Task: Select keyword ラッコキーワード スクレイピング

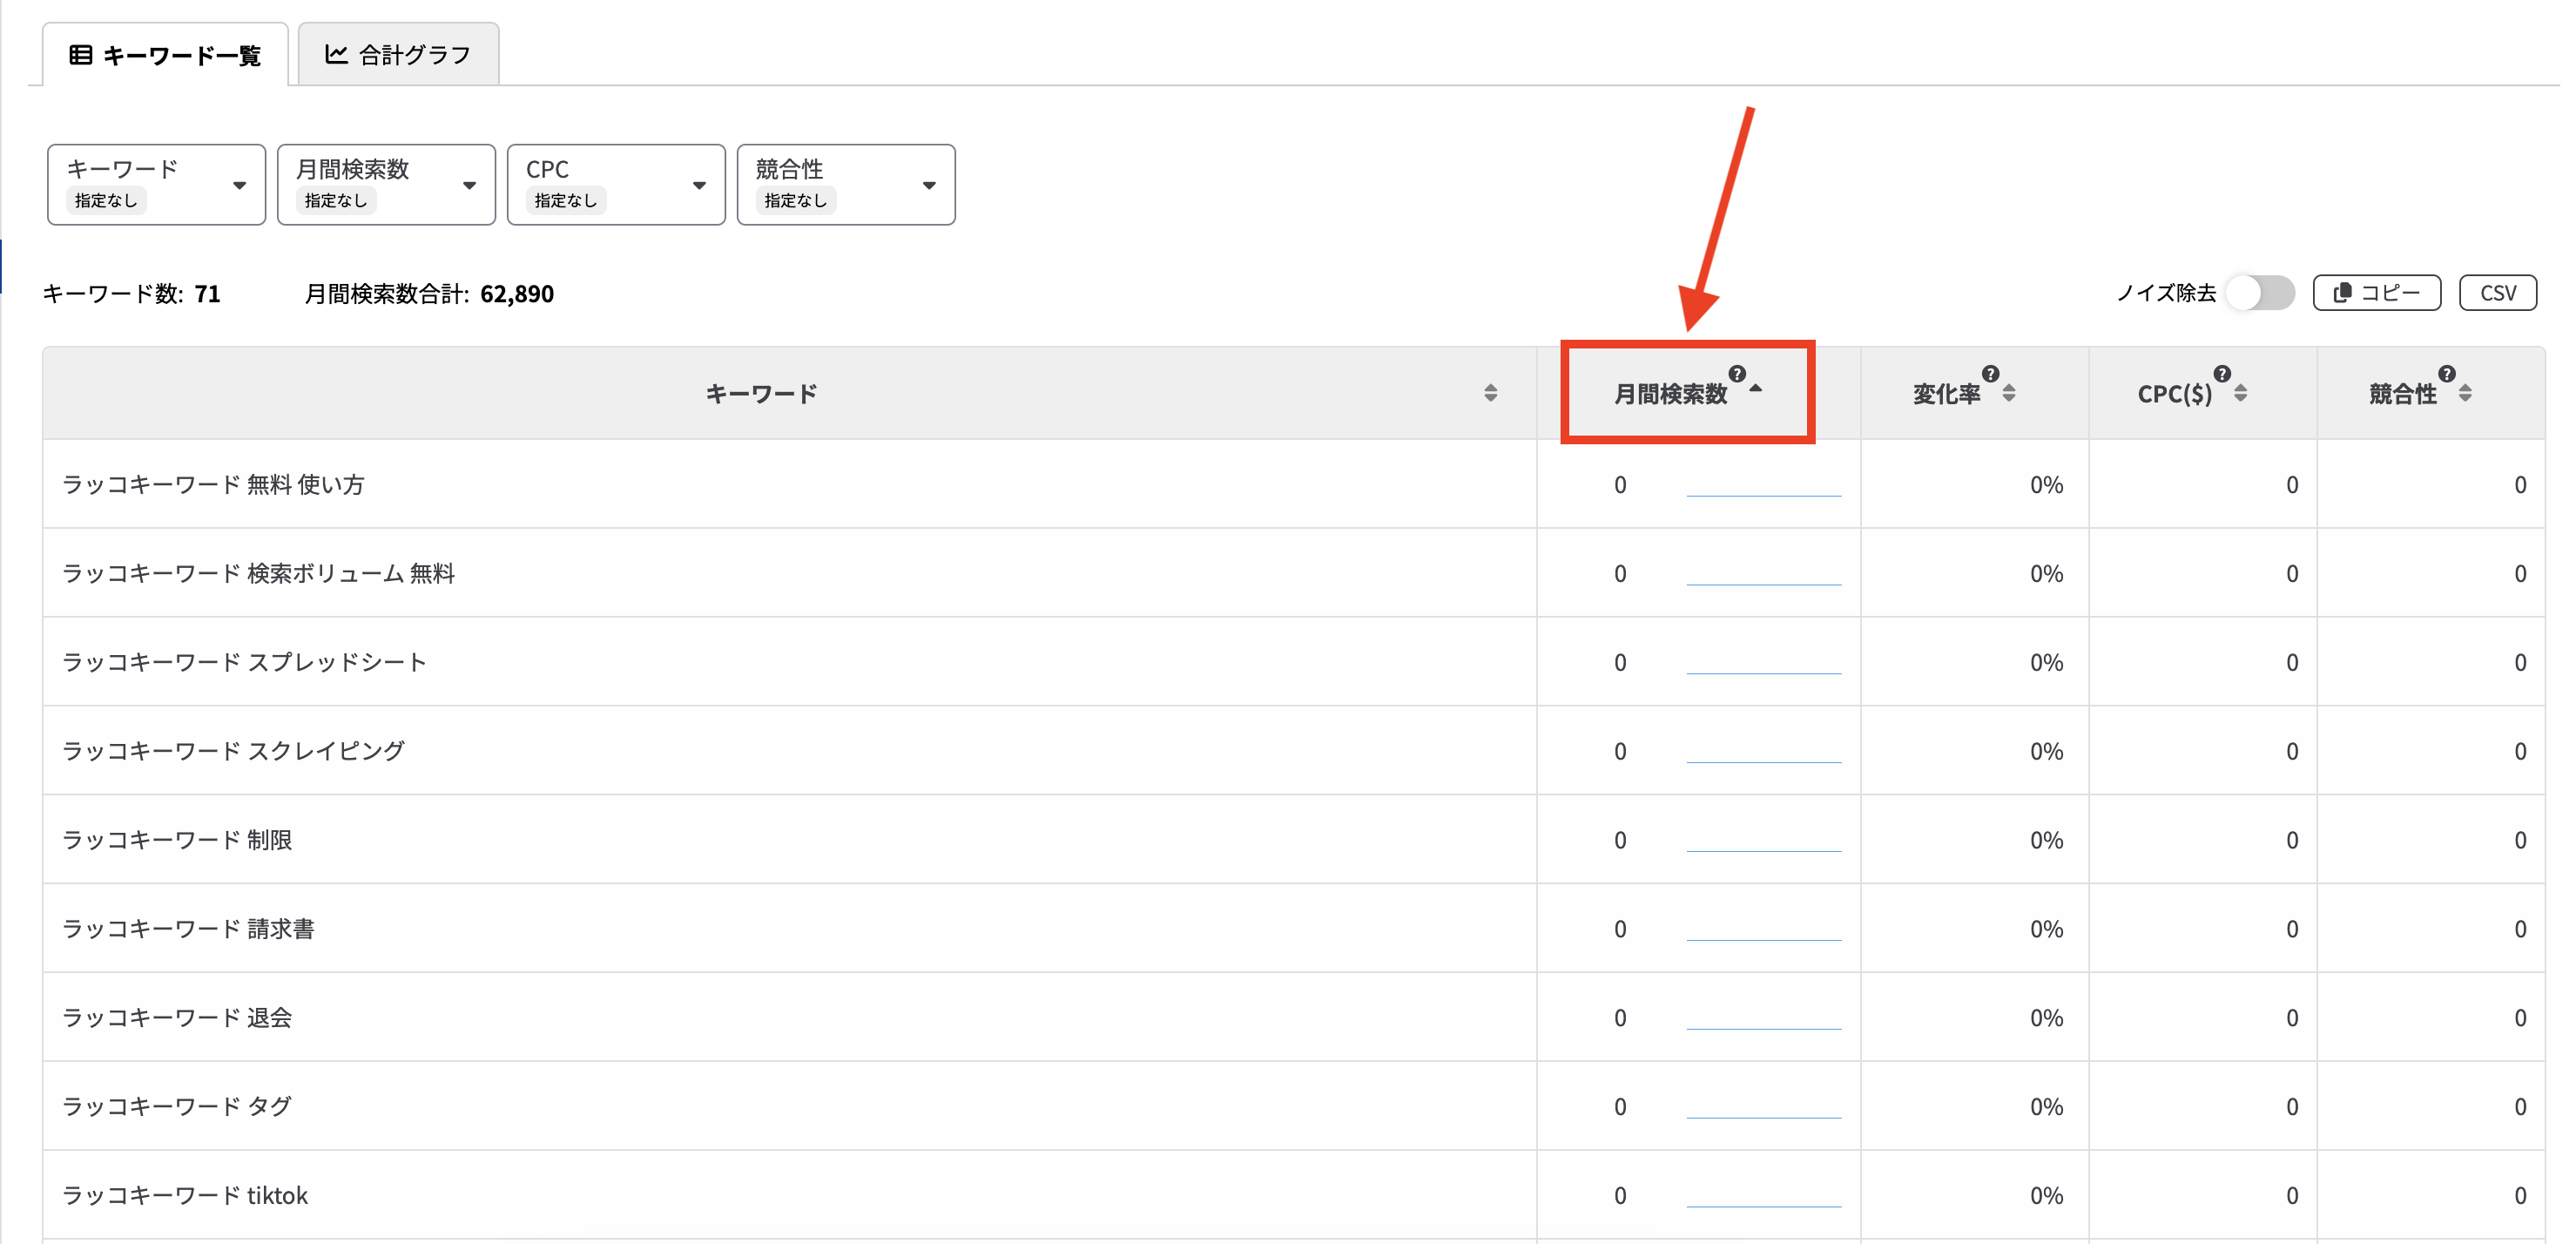Action: 233,751
